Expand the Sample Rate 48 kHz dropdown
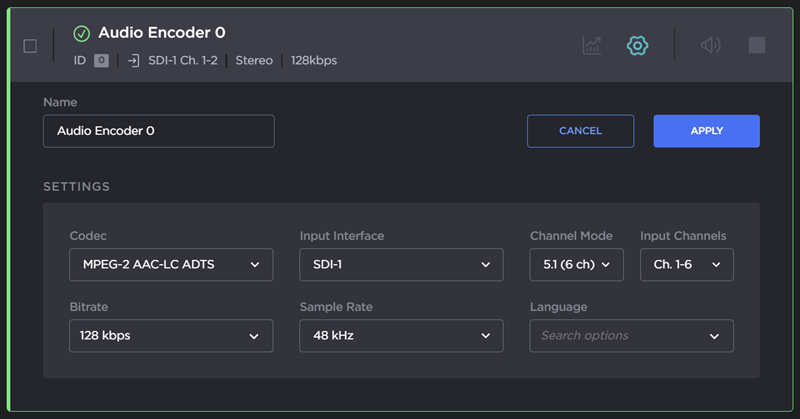Viewport: 800px width, 419px height. tap(401, 336)
